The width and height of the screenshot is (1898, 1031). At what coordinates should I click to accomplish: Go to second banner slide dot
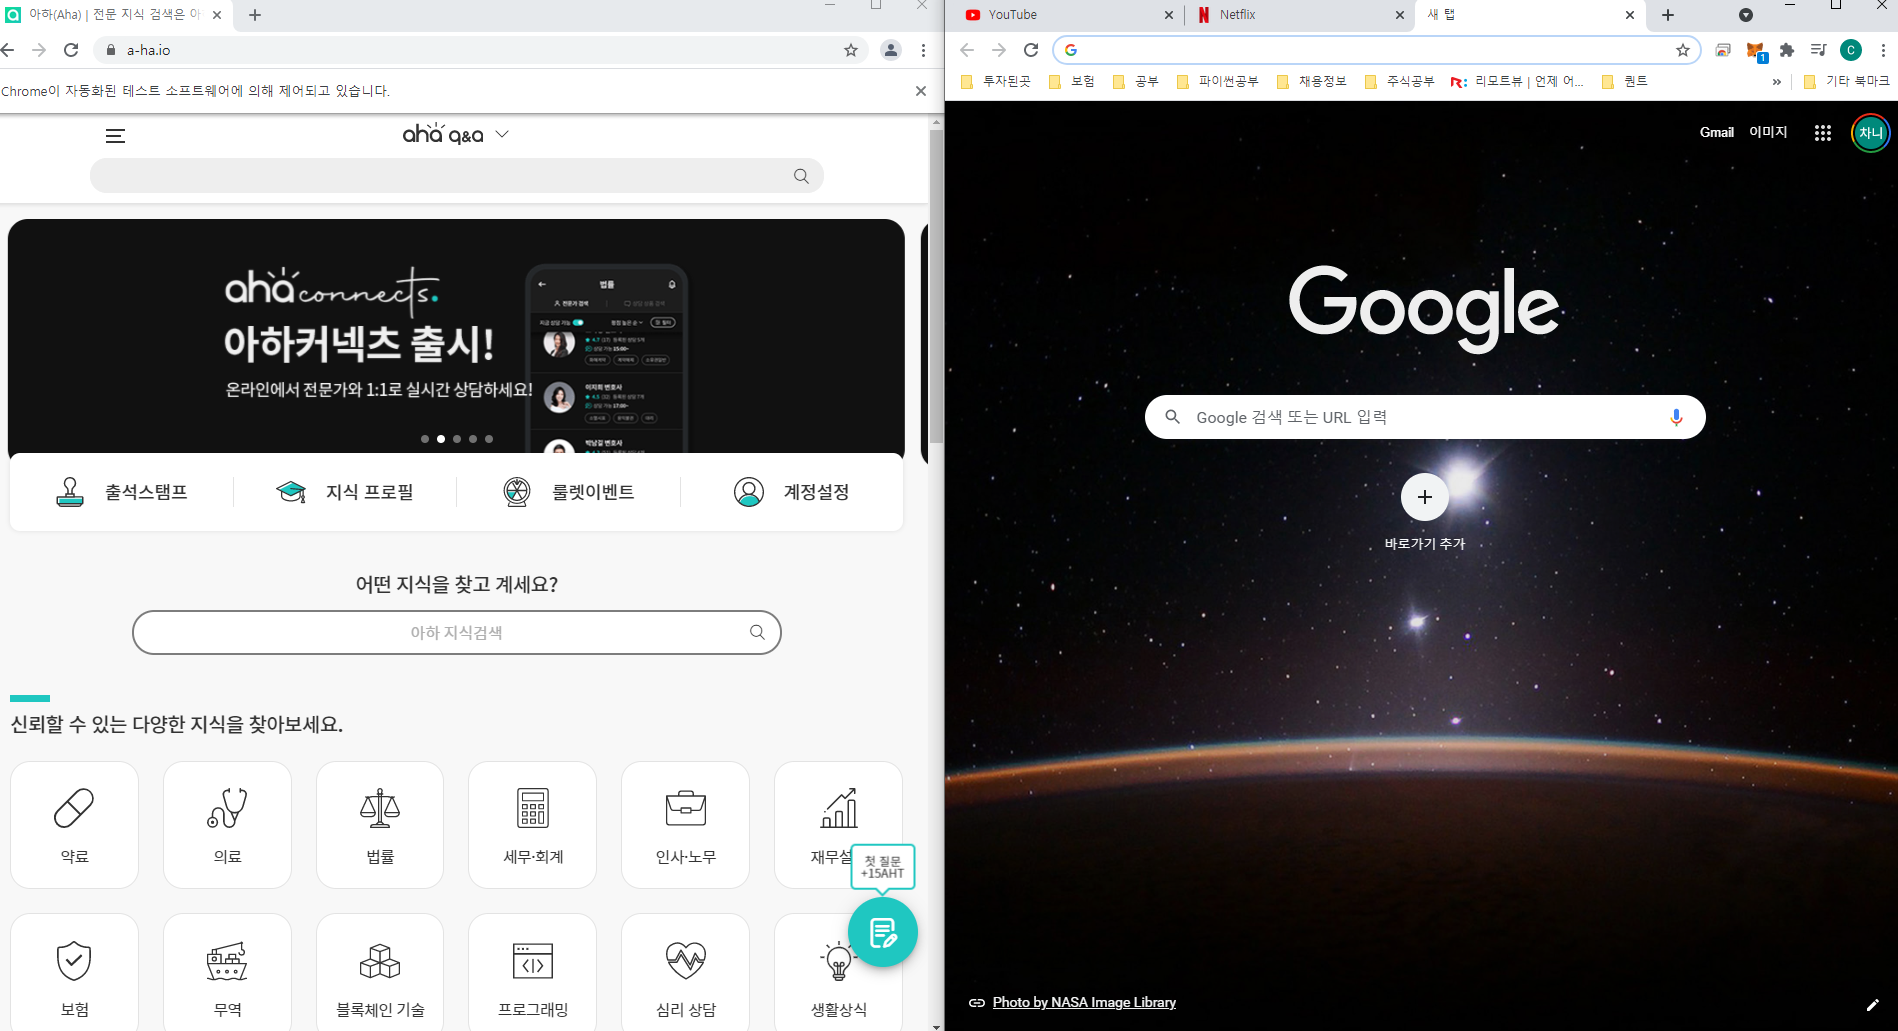[441, 439]
